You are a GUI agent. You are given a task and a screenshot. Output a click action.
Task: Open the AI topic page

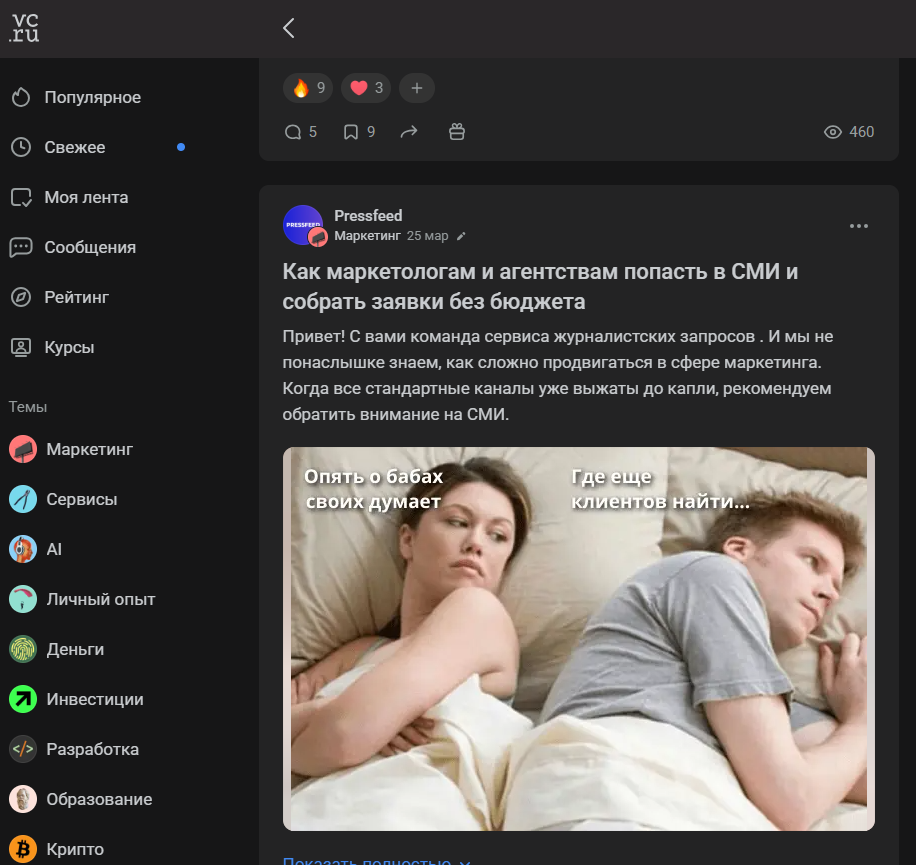click(53, 549)
